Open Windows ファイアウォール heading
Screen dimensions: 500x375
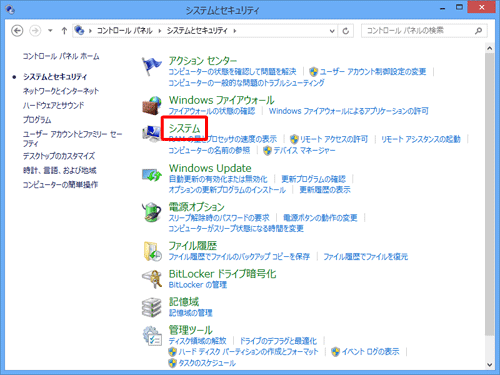click(221, 100)
